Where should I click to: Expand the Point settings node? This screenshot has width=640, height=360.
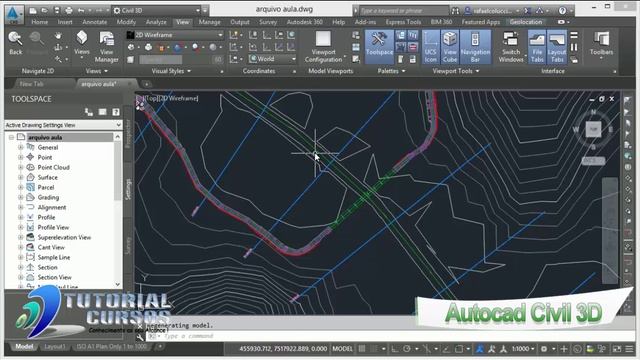click(x=20, y=157)
